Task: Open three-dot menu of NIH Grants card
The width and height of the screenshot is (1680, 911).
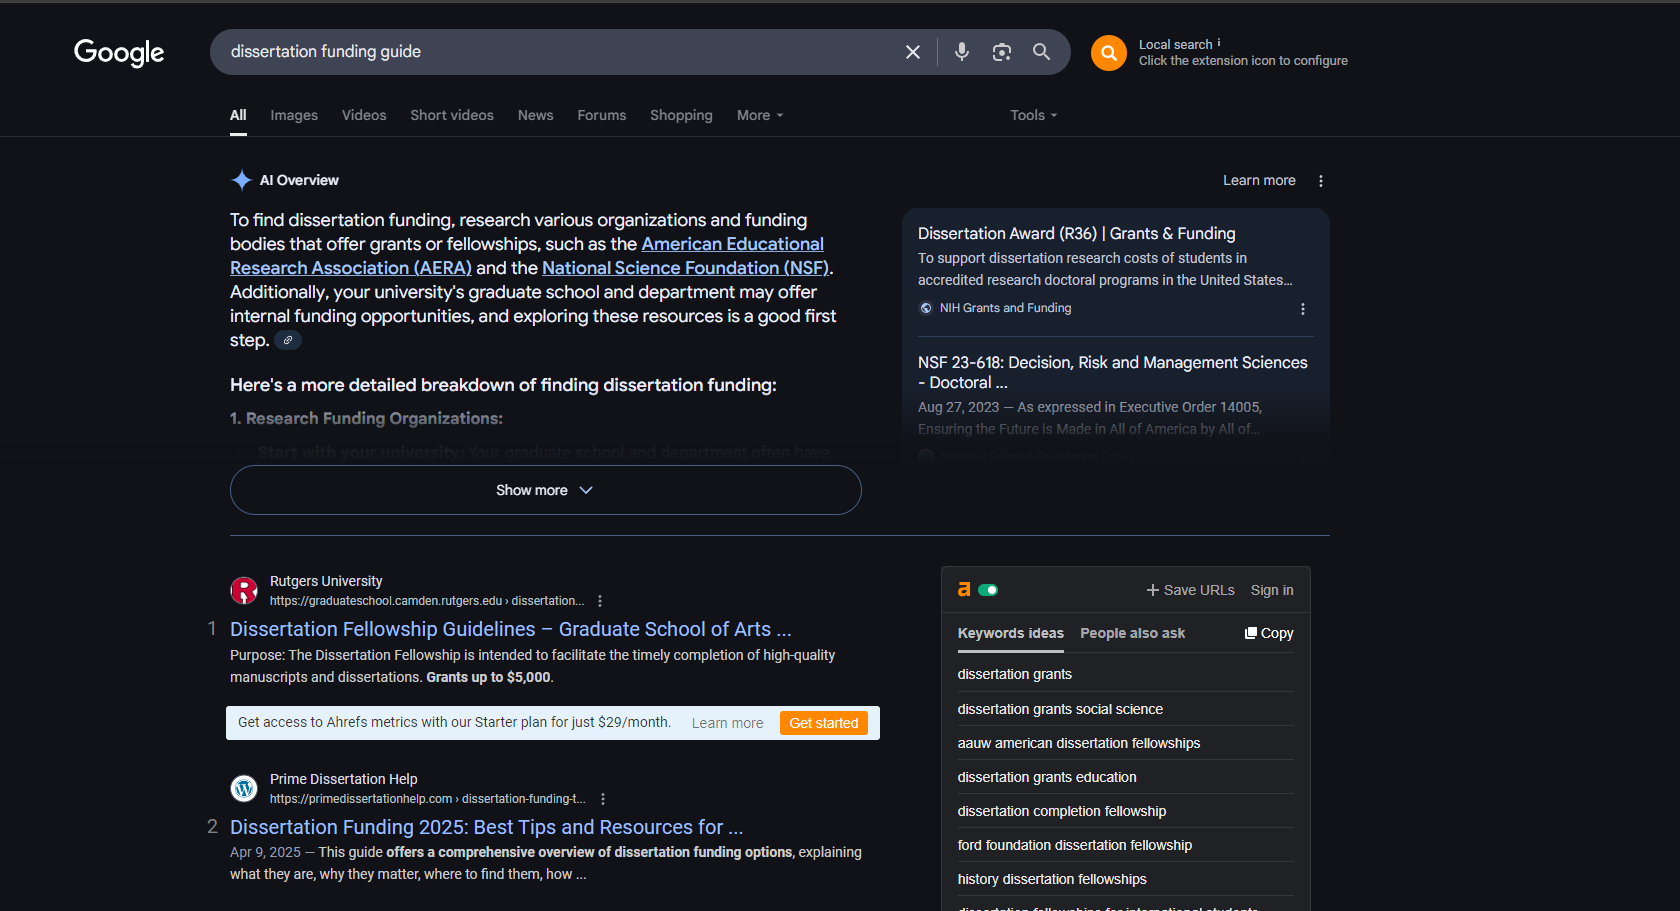Action: point(1303,309)
